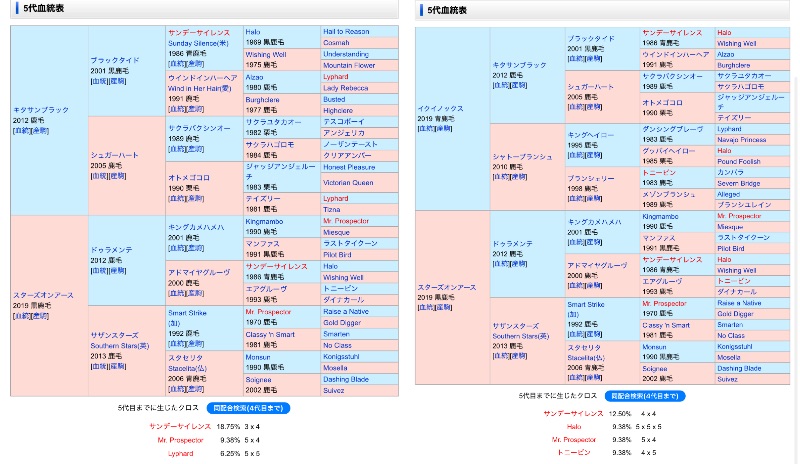Image resolution: width=800 pixels, height=464 pixels.
Task: Click ブランシュレイン in right table
Action: pyautogui.click(x=743, y=205)
